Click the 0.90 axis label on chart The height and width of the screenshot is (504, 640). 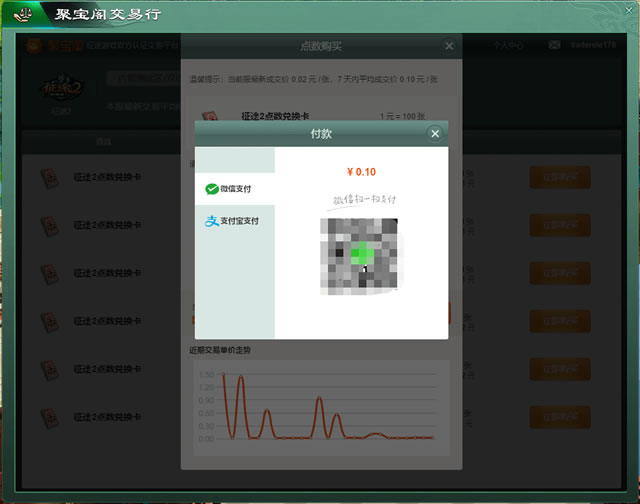(x=206, y=400)
